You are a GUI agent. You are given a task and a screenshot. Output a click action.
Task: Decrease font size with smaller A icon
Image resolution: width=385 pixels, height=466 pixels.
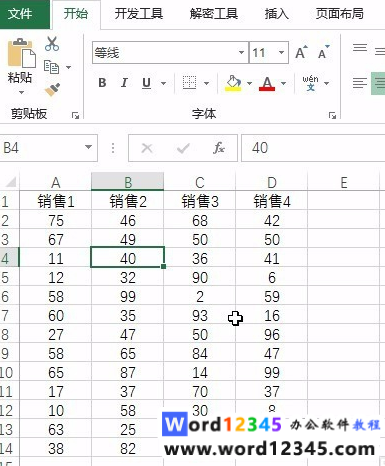pyautogui.click(x=323, y=52)
